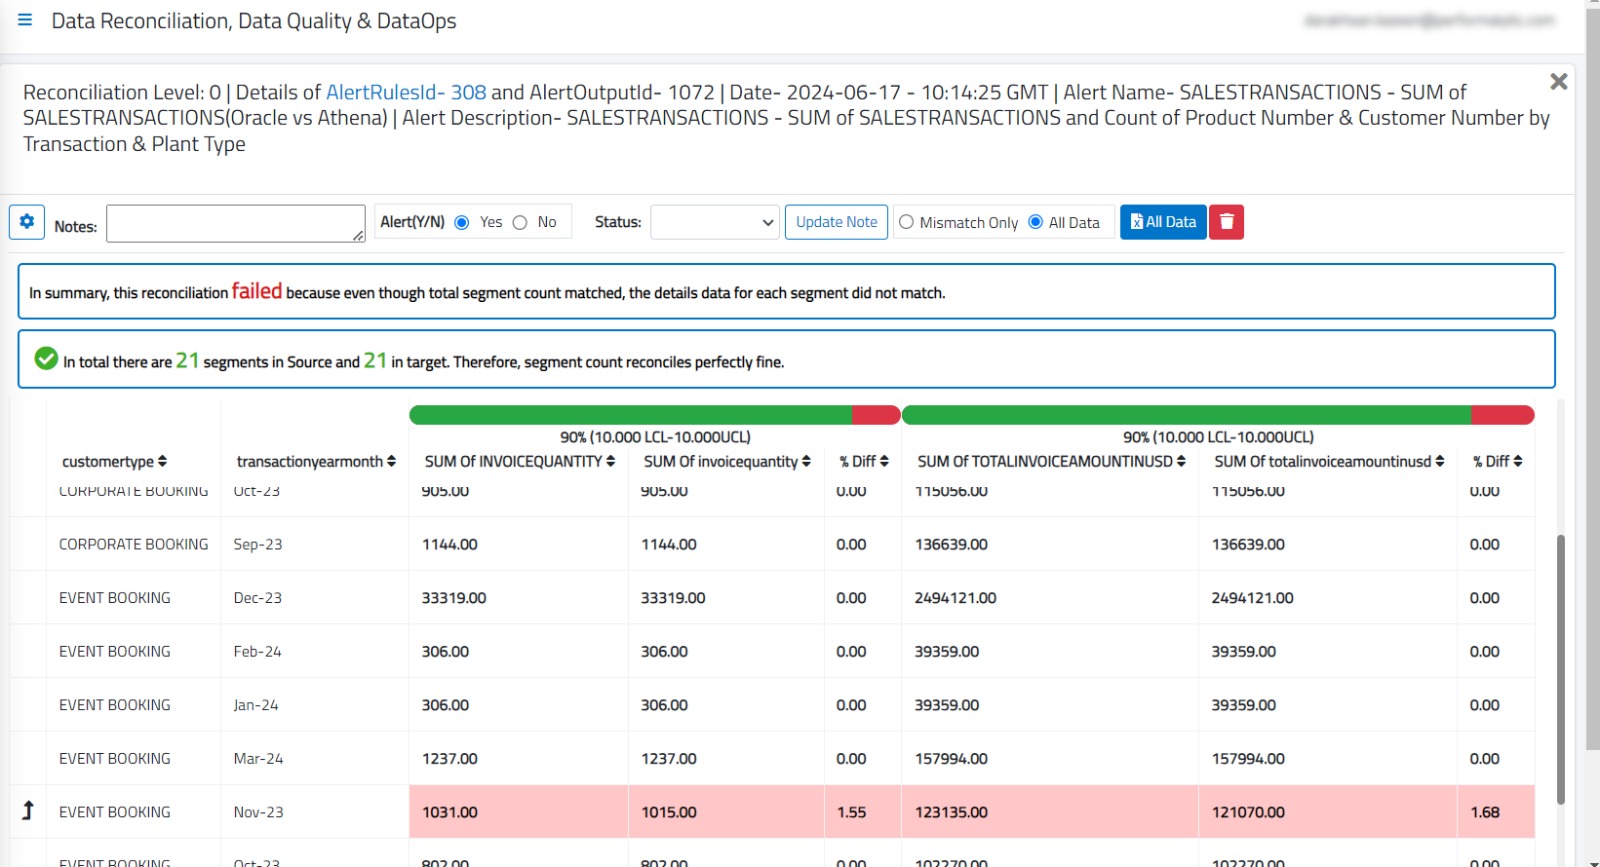Sort by transactionyearmonth column
1600x867 pixels.
[x=391, y=462]
